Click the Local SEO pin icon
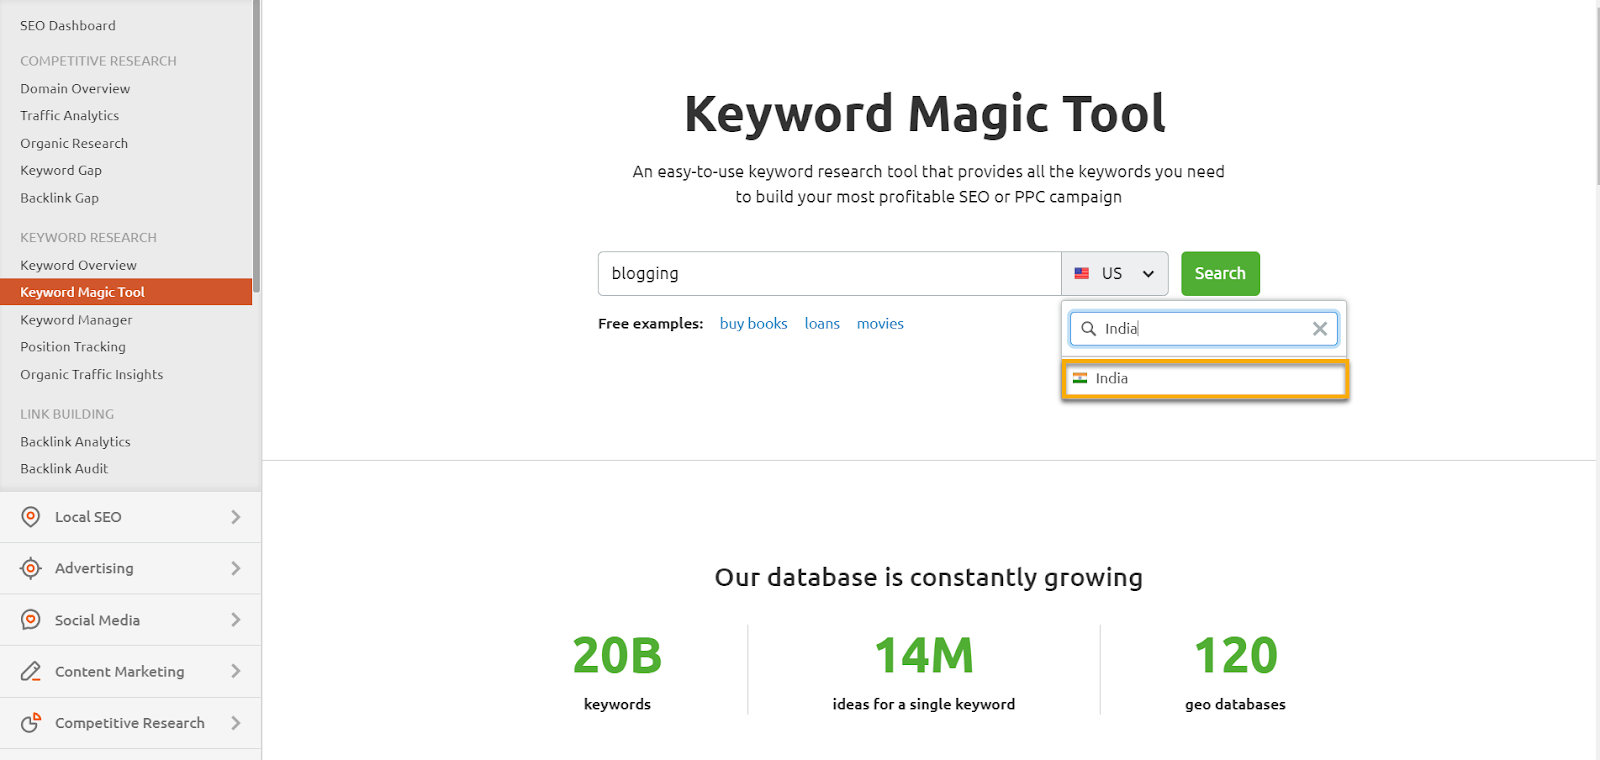 (31, 517)
